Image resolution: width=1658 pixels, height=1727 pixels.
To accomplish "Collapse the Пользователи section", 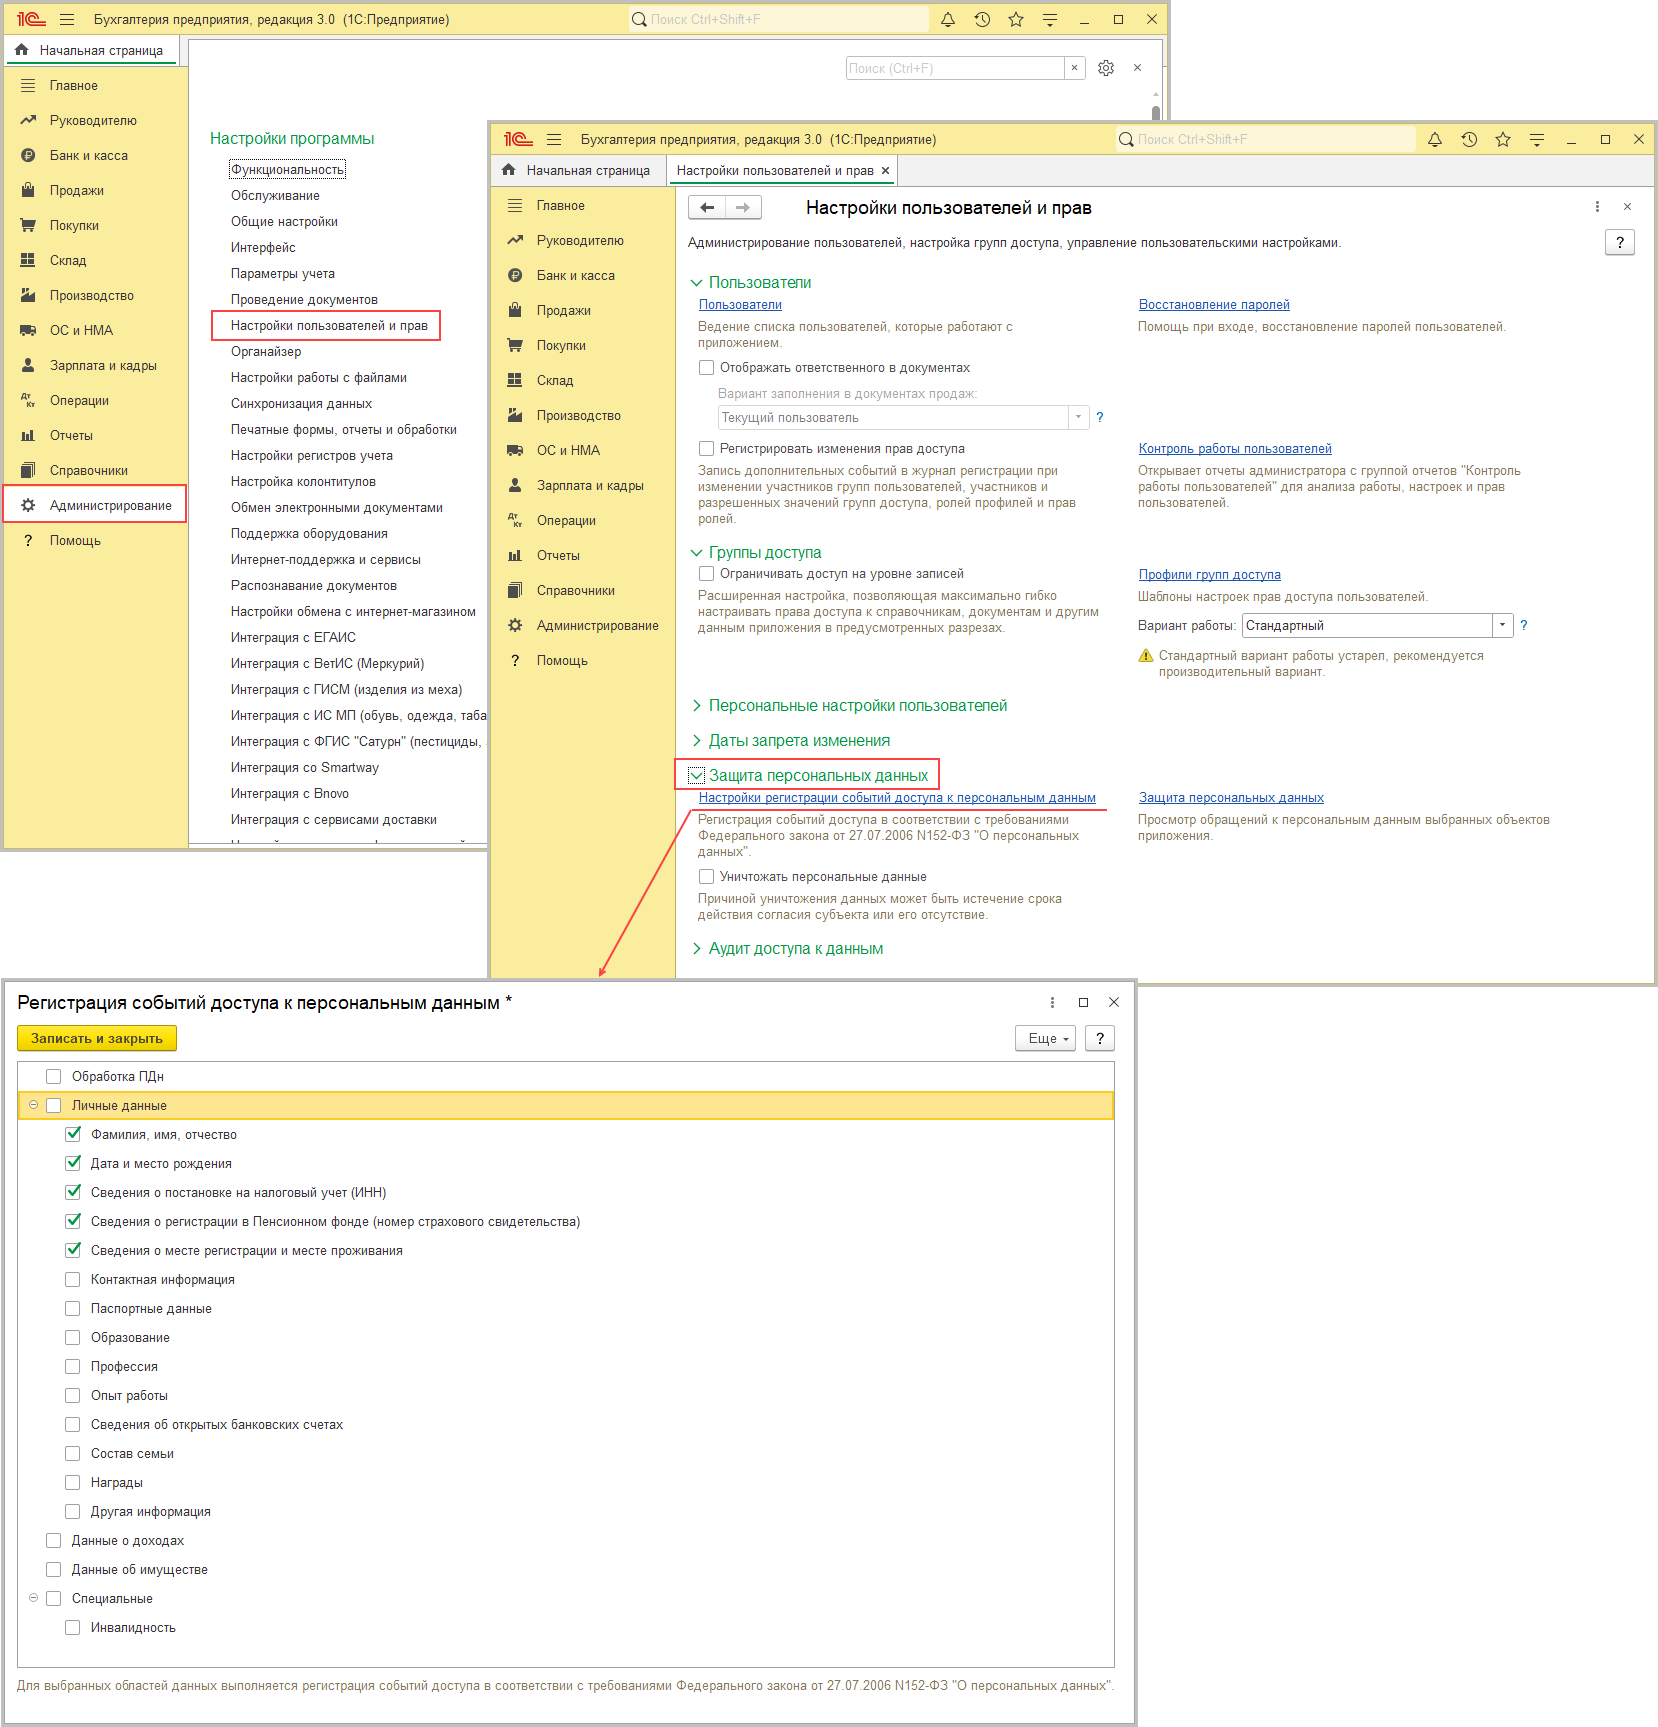I will 697,283.
